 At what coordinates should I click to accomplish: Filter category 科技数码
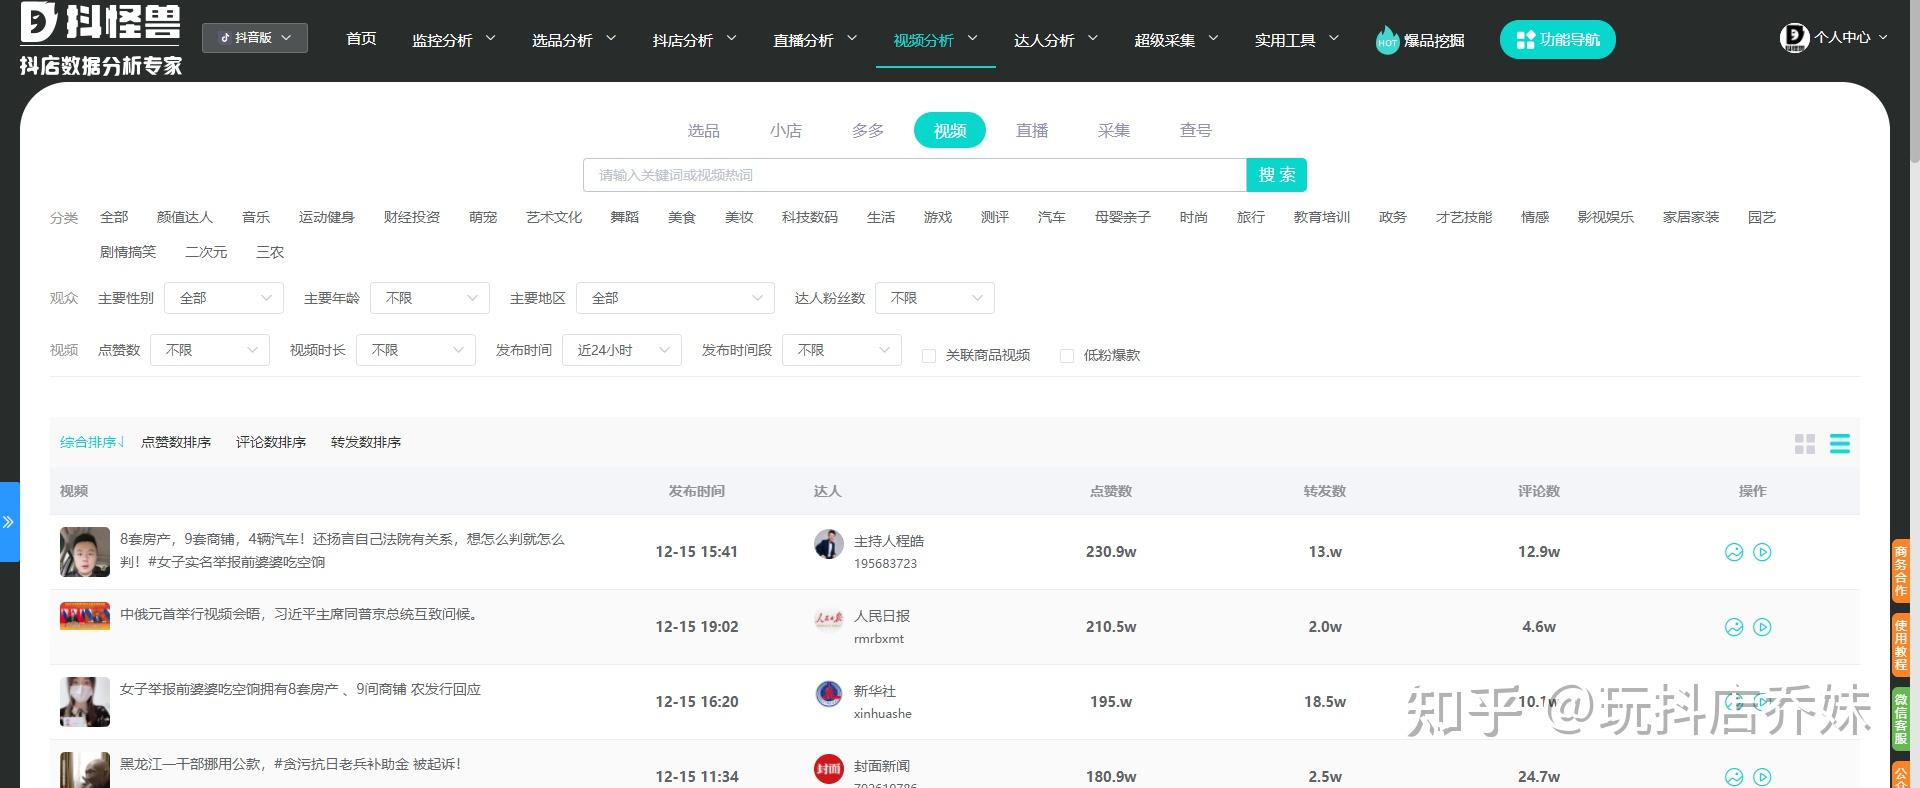pyautogui.click(x=810, y=217)
